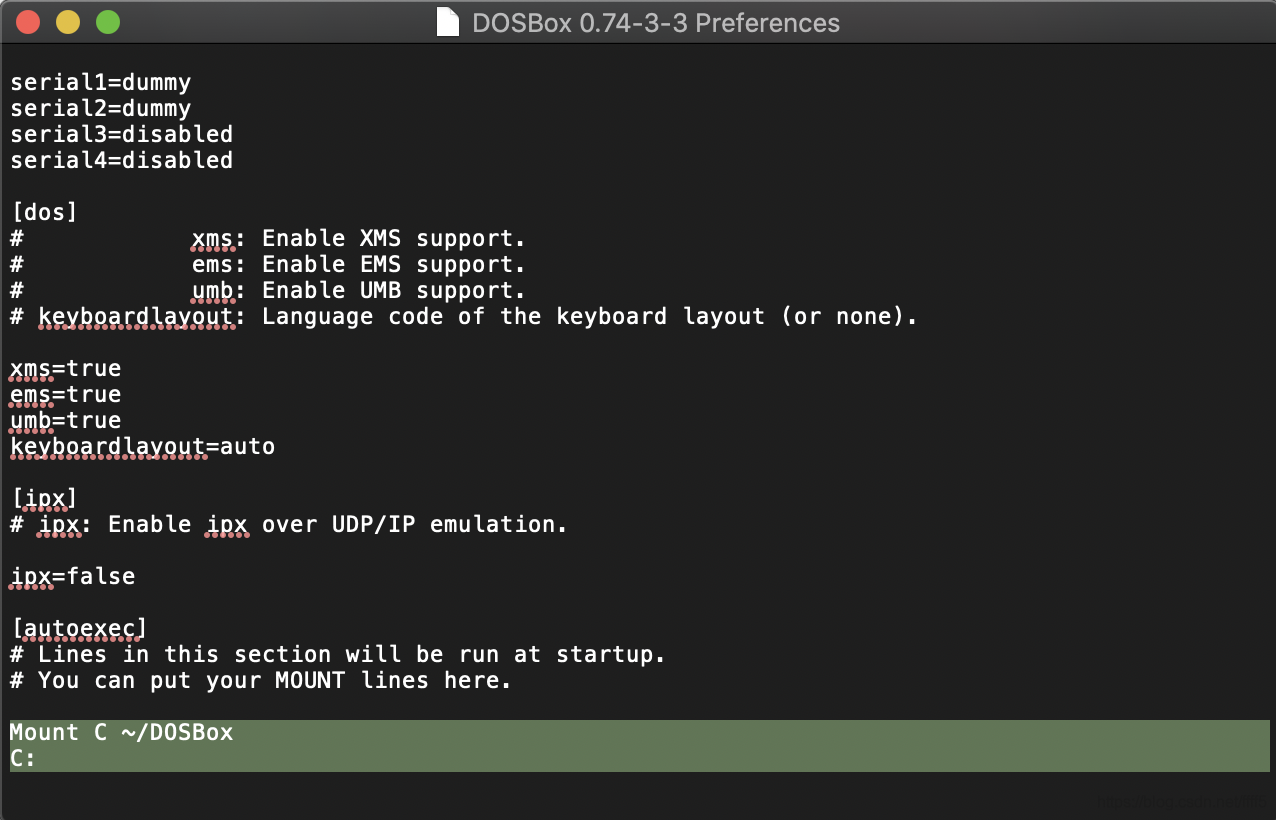Image resolution: width=1276 pixels, height=820 pixels.
Task: Click the keyboardlayout language code comment line
Action: click(x=464, y=316)
